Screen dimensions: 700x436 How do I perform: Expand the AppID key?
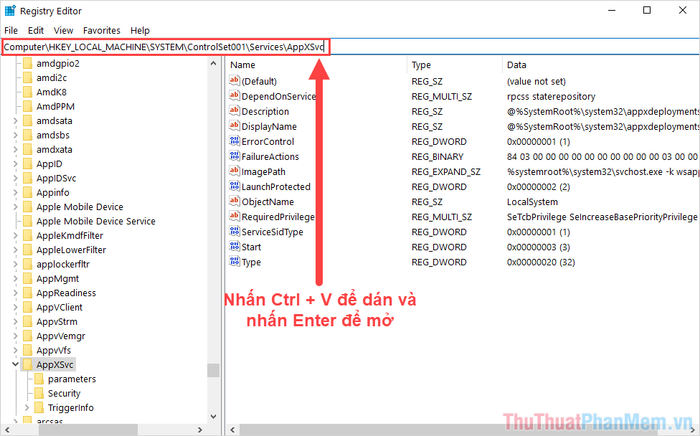coord(15,164)
